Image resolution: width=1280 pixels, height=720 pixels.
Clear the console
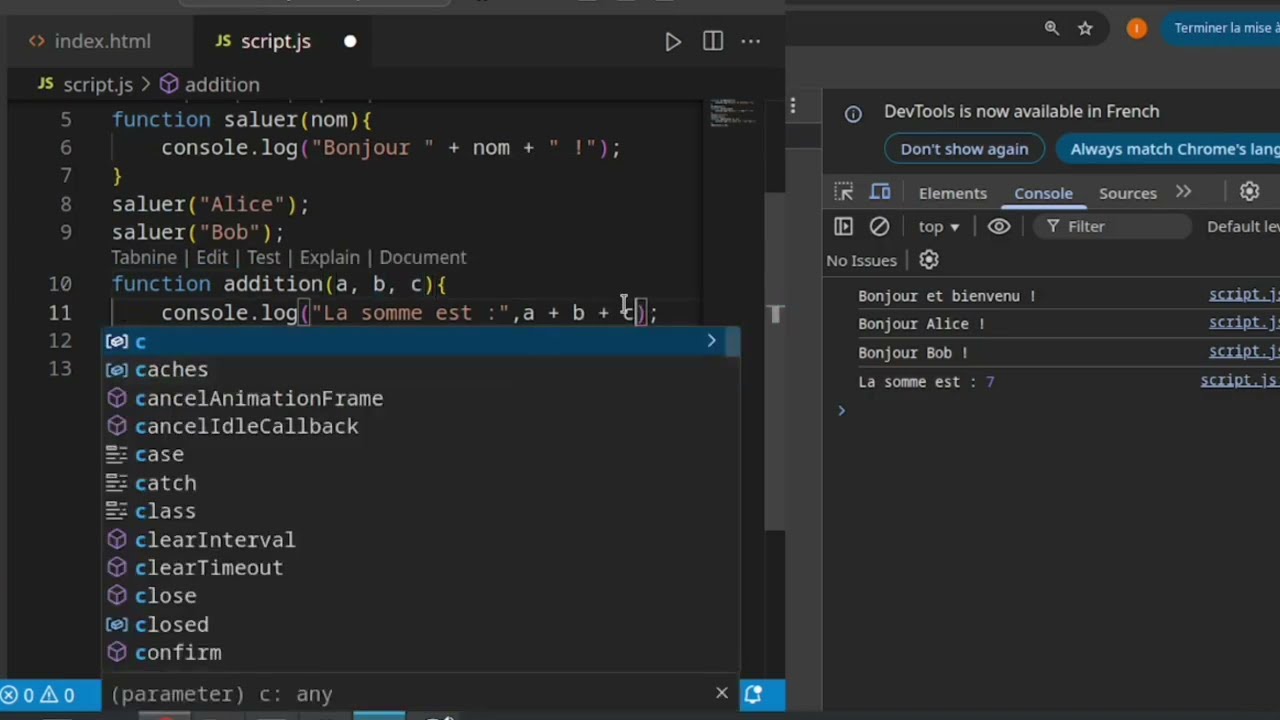(x=879, y=227)
